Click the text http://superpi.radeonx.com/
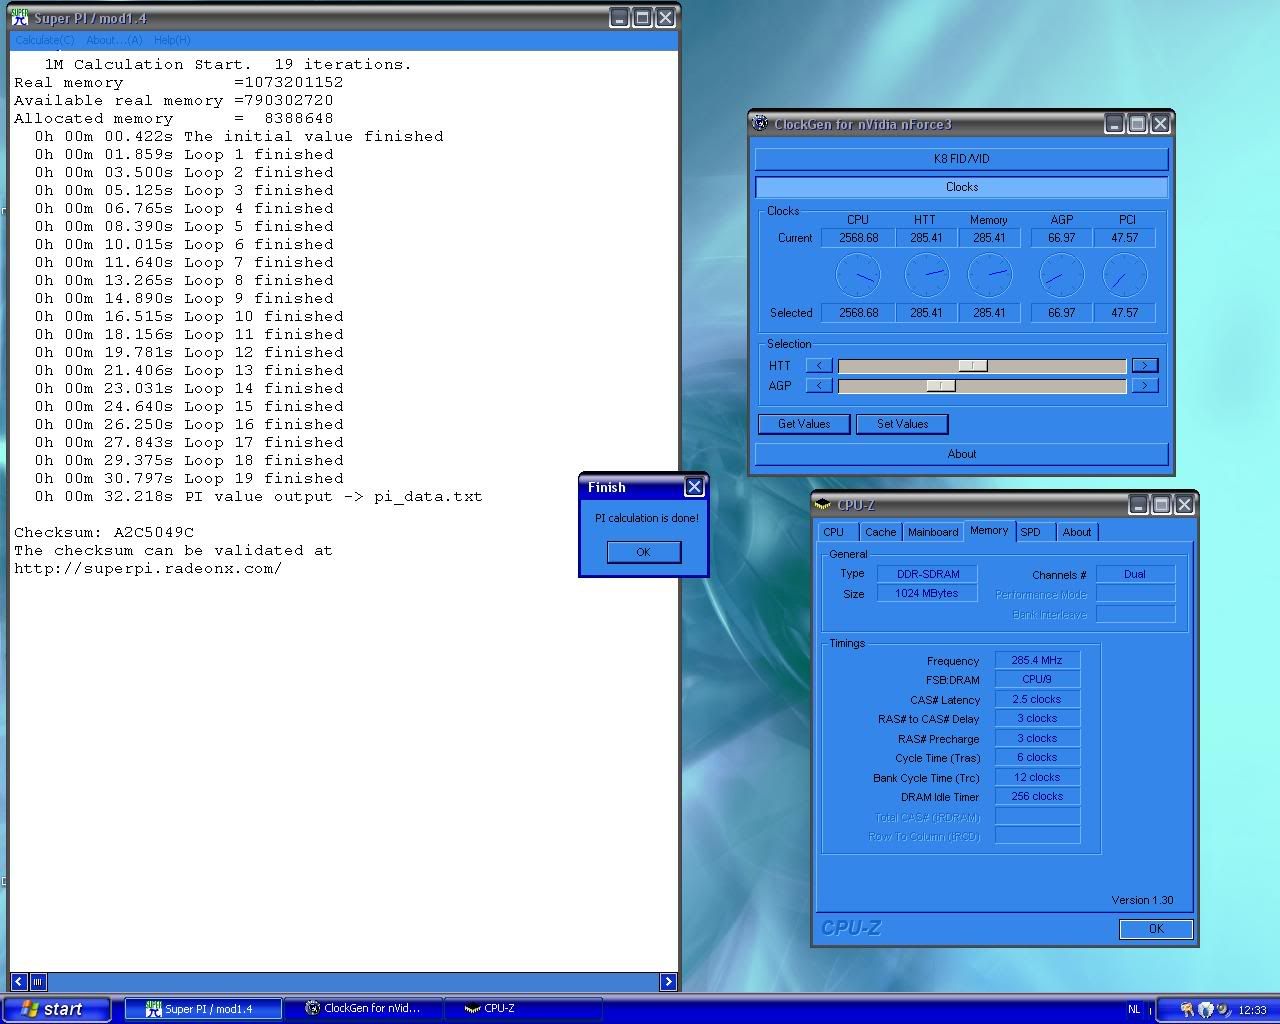This screenshot has width=1280, height=1024. tap(148, 568)
